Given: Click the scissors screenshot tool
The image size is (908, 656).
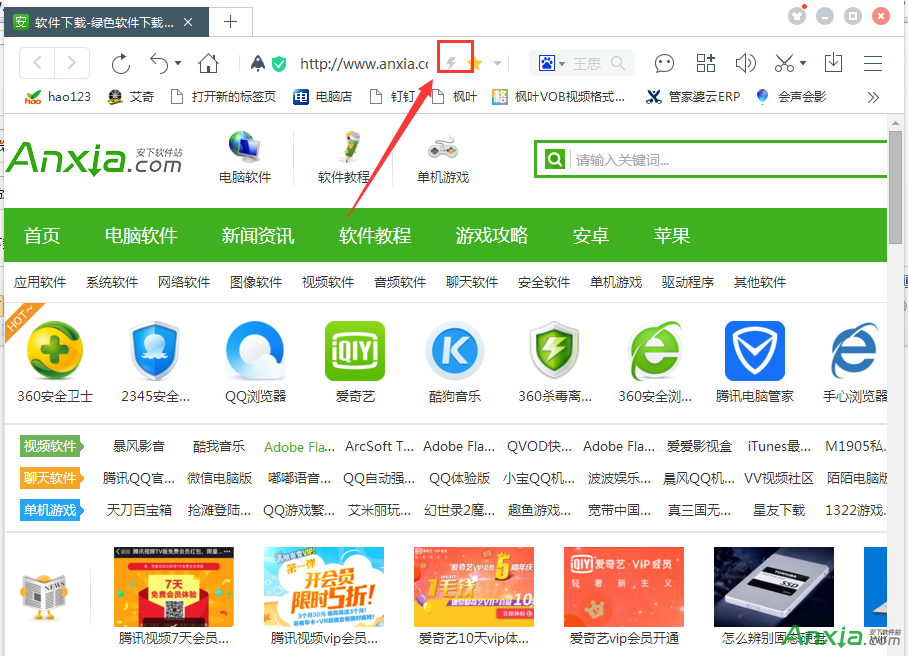Looking at the screenshot, I should coord(784,63).
